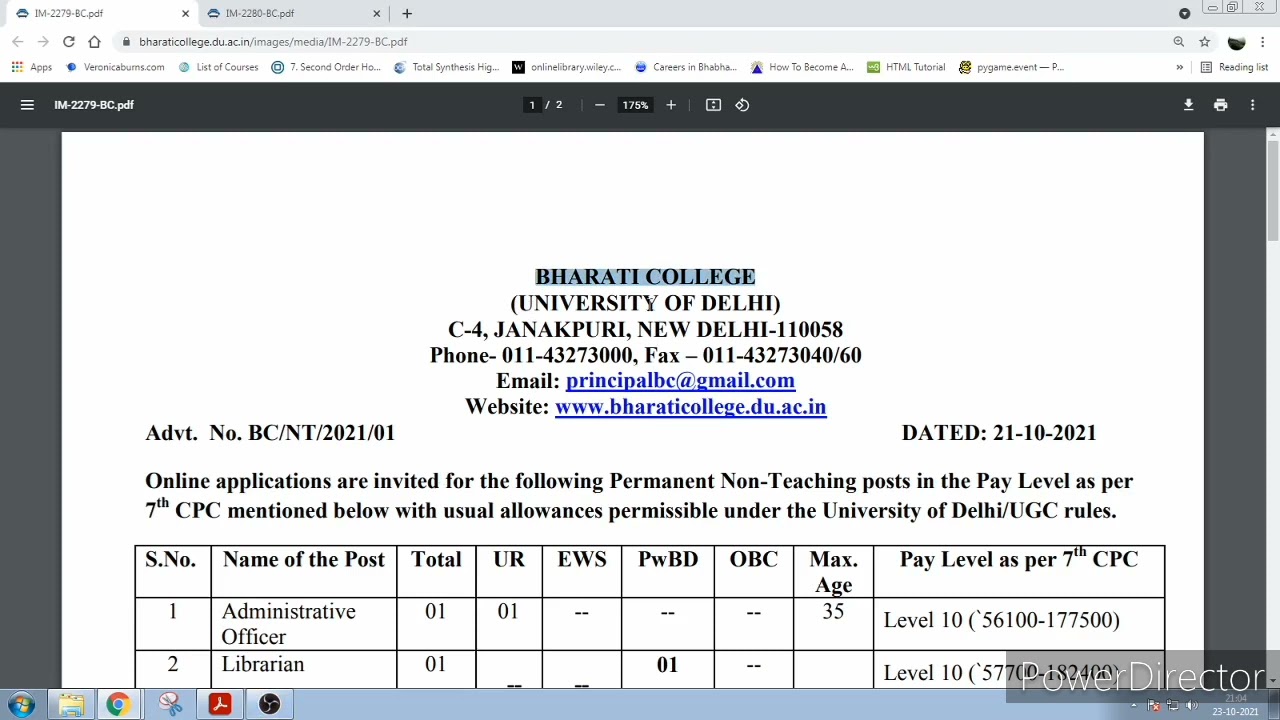Open the browser profile avatar
Viewport: 1280px width, 720px height.
click(1237, 42)
